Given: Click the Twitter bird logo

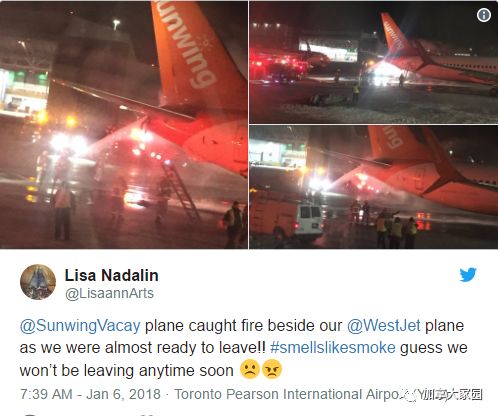Looking at the screenshot, I should 468,275.
